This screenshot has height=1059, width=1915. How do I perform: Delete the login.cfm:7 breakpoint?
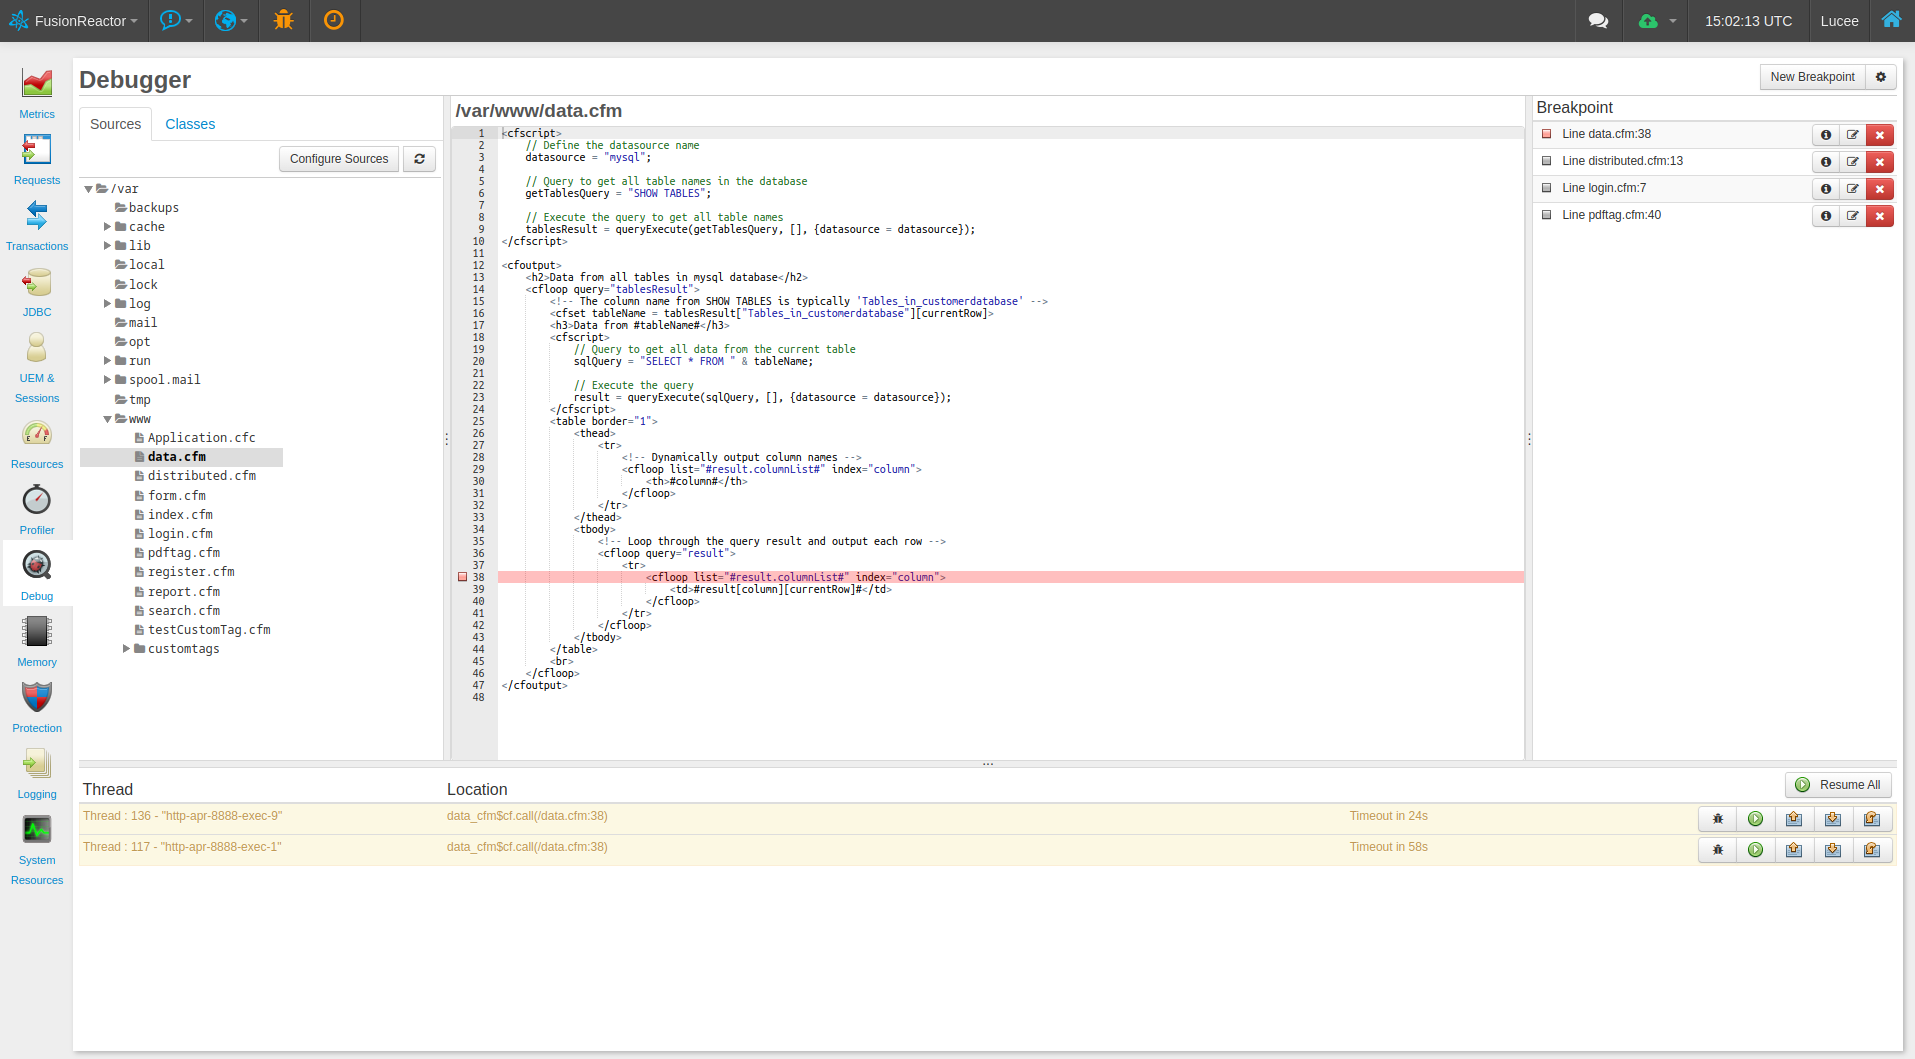point(1880,189)
